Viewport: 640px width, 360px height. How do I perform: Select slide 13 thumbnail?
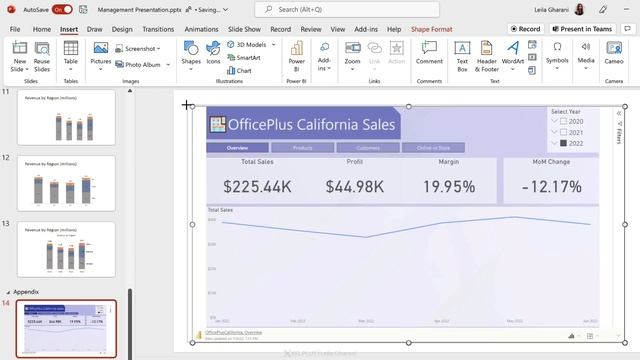[66, 249]
